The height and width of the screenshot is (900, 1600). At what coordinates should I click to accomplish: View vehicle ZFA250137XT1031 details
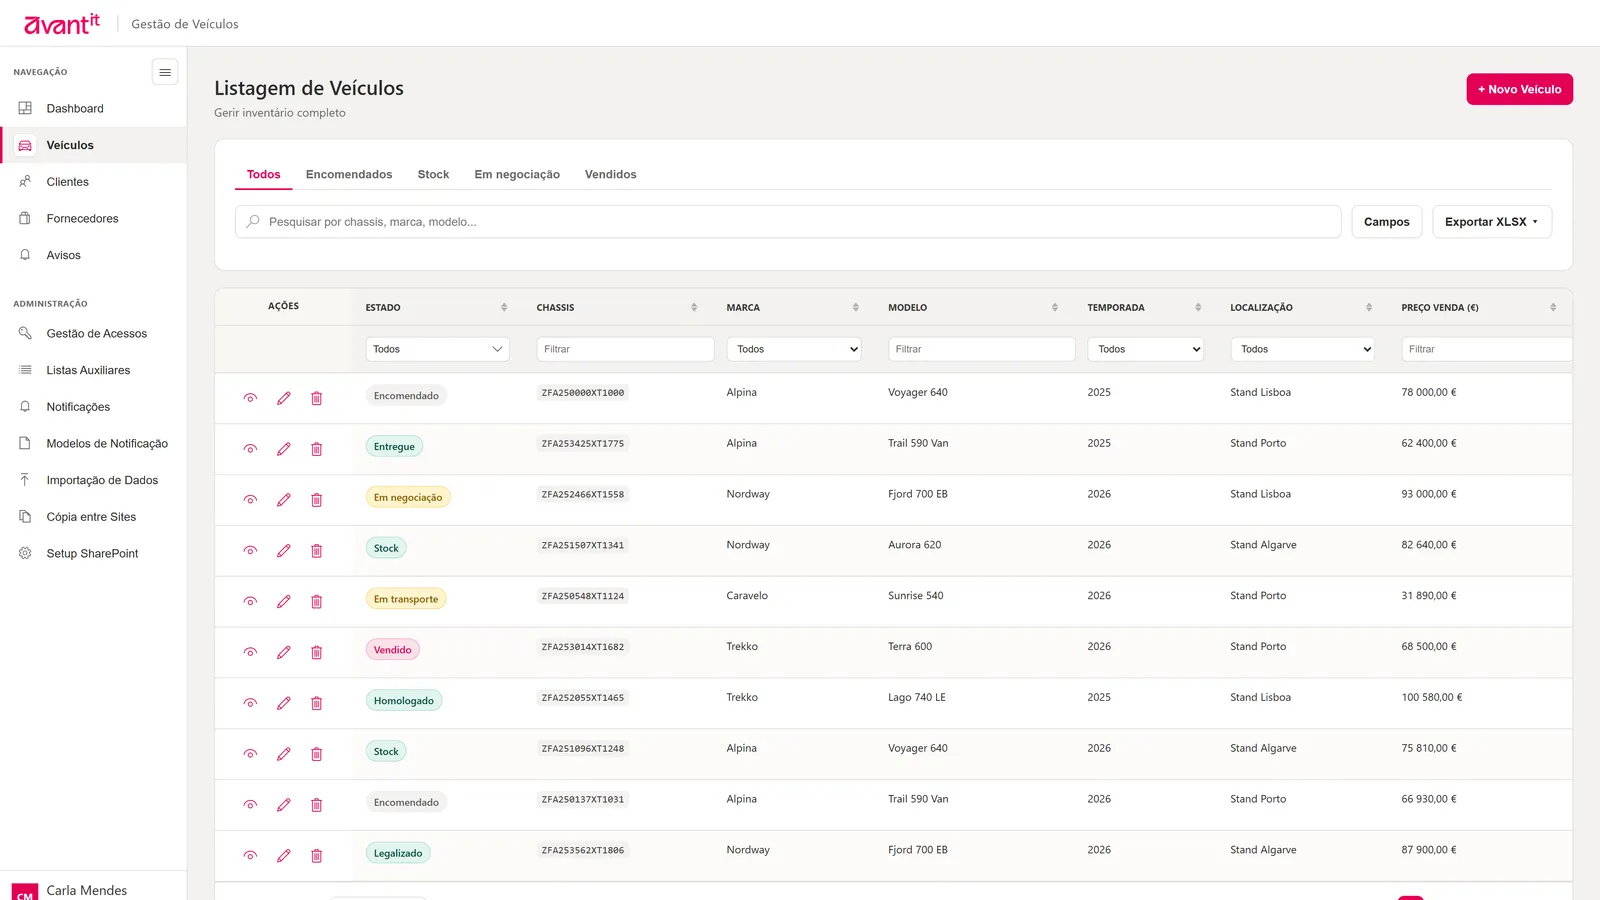[251, 805]
